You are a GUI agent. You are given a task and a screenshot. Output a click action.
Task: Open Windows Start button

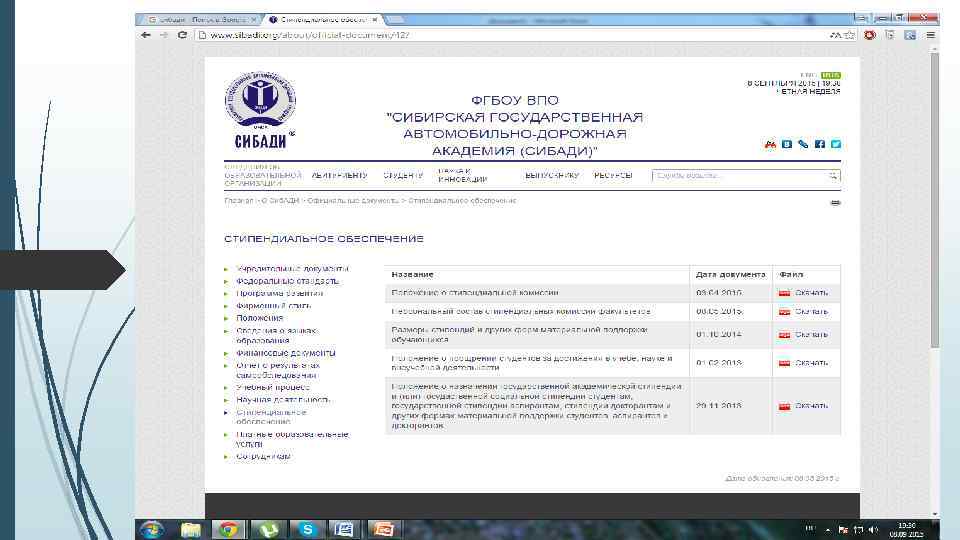pos(151,530)
